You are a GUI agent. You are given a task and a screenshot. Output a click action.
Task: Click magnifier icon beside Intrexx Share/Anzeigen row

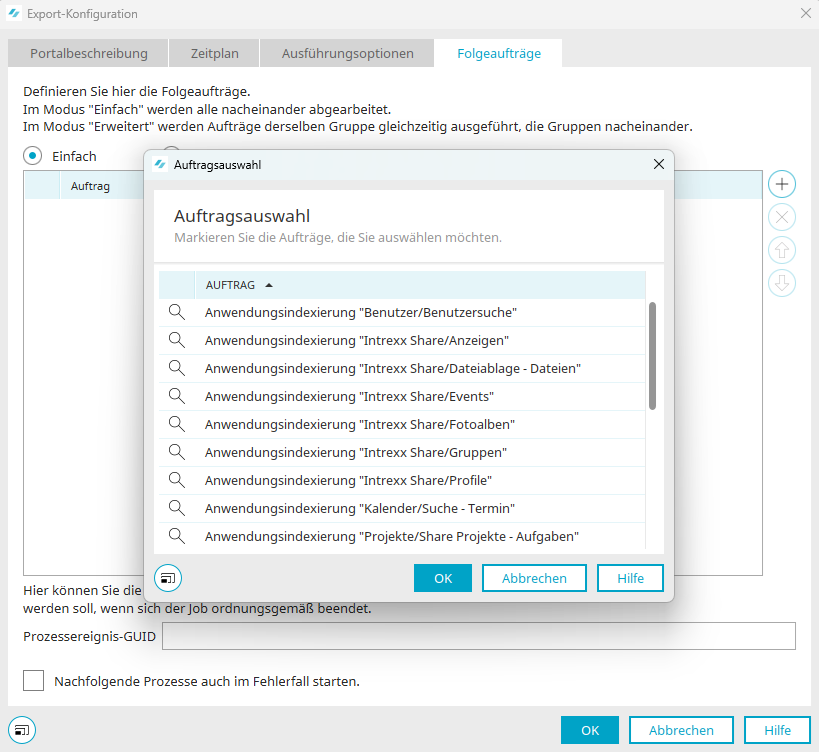click(x=177, y=340)
